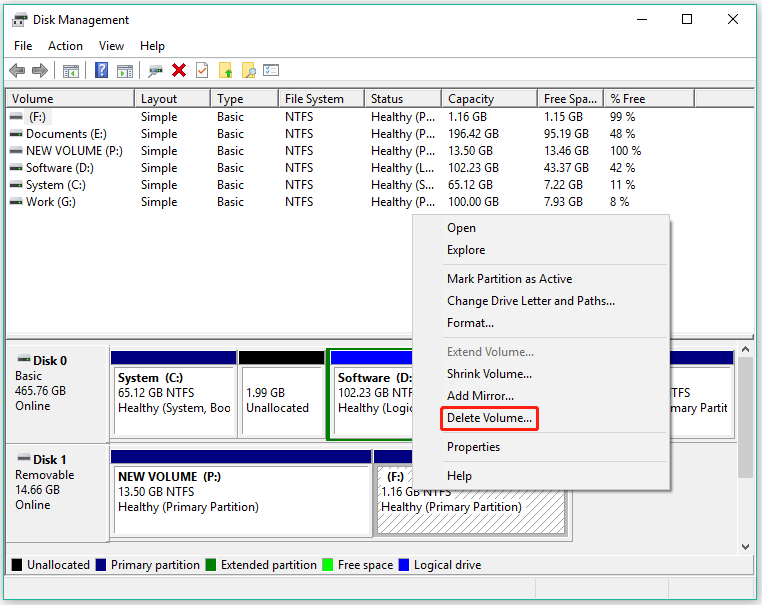
Task: Open the View menu in menu bar
Action: (x=111, y=46)
